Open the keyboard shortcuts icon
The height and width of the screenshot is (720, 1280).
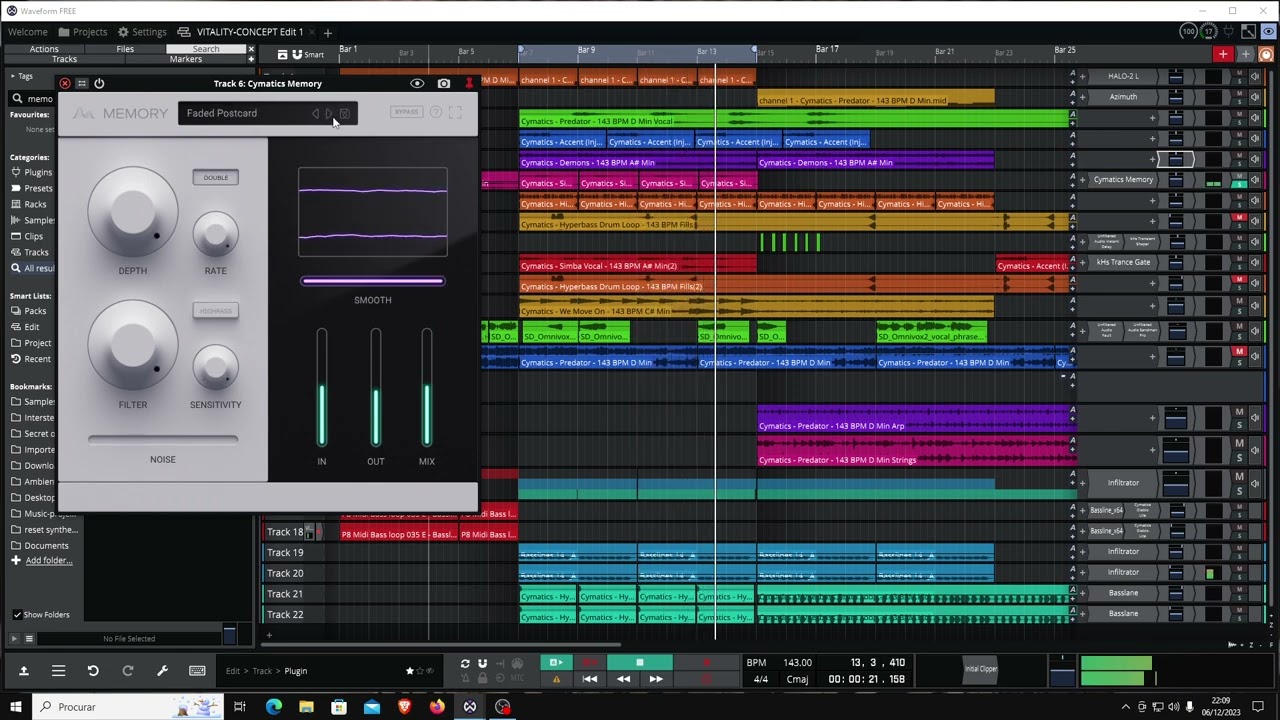coord(197,671)
